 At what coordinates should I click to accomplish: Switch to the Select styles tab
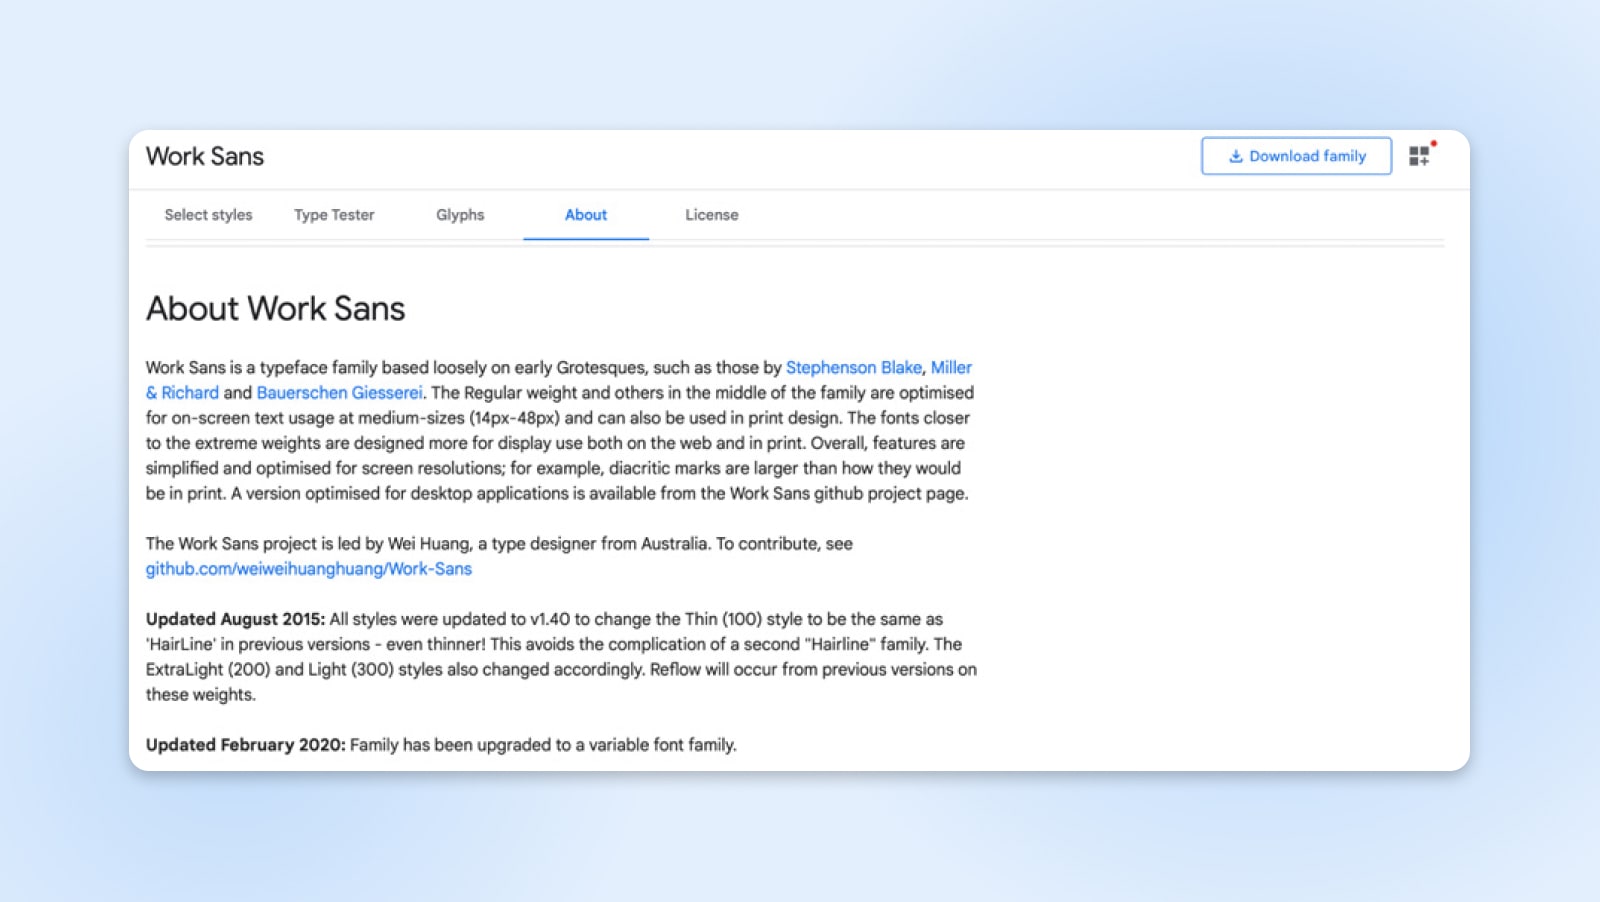click(x=208, y=215)
